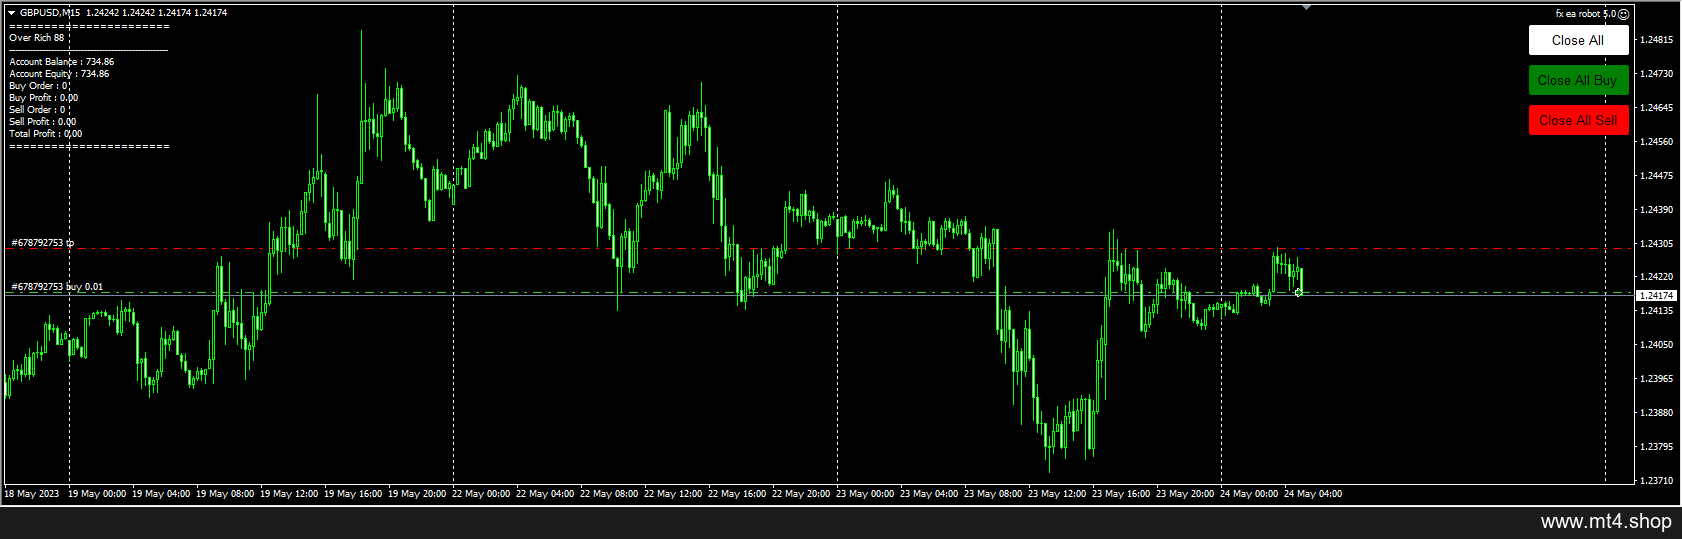Screen dimensions: 1682x539
Task: Click the current price tag 1.24174
Action: pos(1656,296)
